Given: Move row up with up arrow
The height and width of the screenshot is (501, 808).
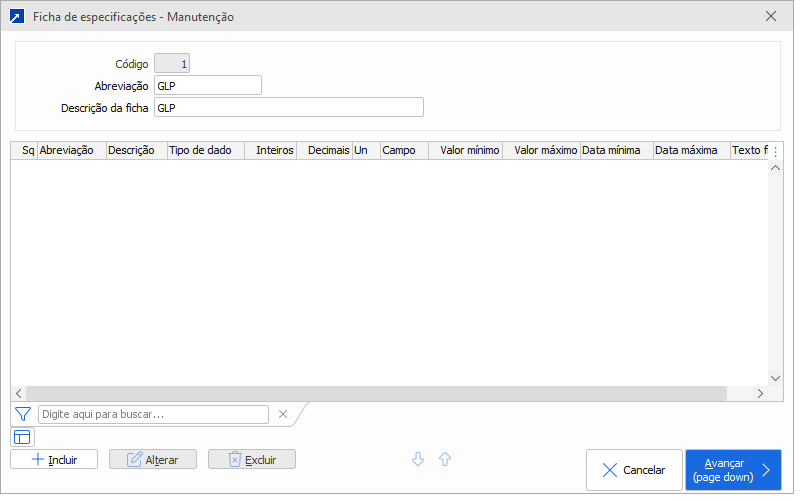Looking at the screenshot, I should pyautogui.click(x=445, y=459).
